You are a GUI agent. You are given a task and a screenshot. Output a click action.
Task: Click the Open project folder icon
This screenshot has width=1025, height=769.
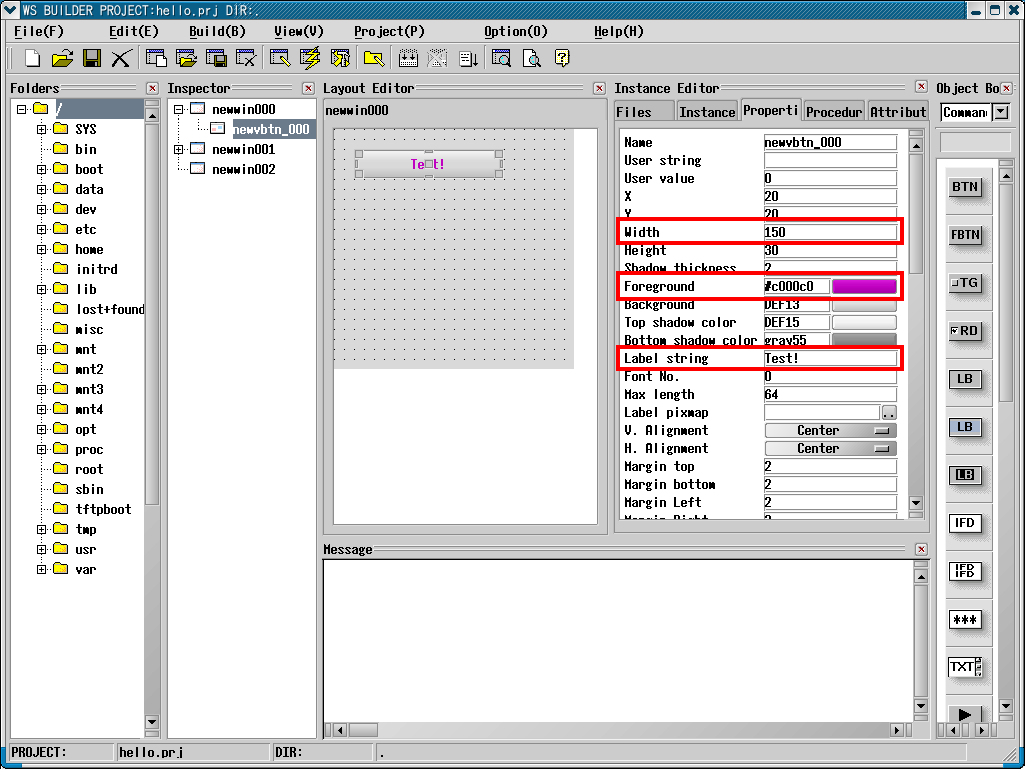[62, 58]
